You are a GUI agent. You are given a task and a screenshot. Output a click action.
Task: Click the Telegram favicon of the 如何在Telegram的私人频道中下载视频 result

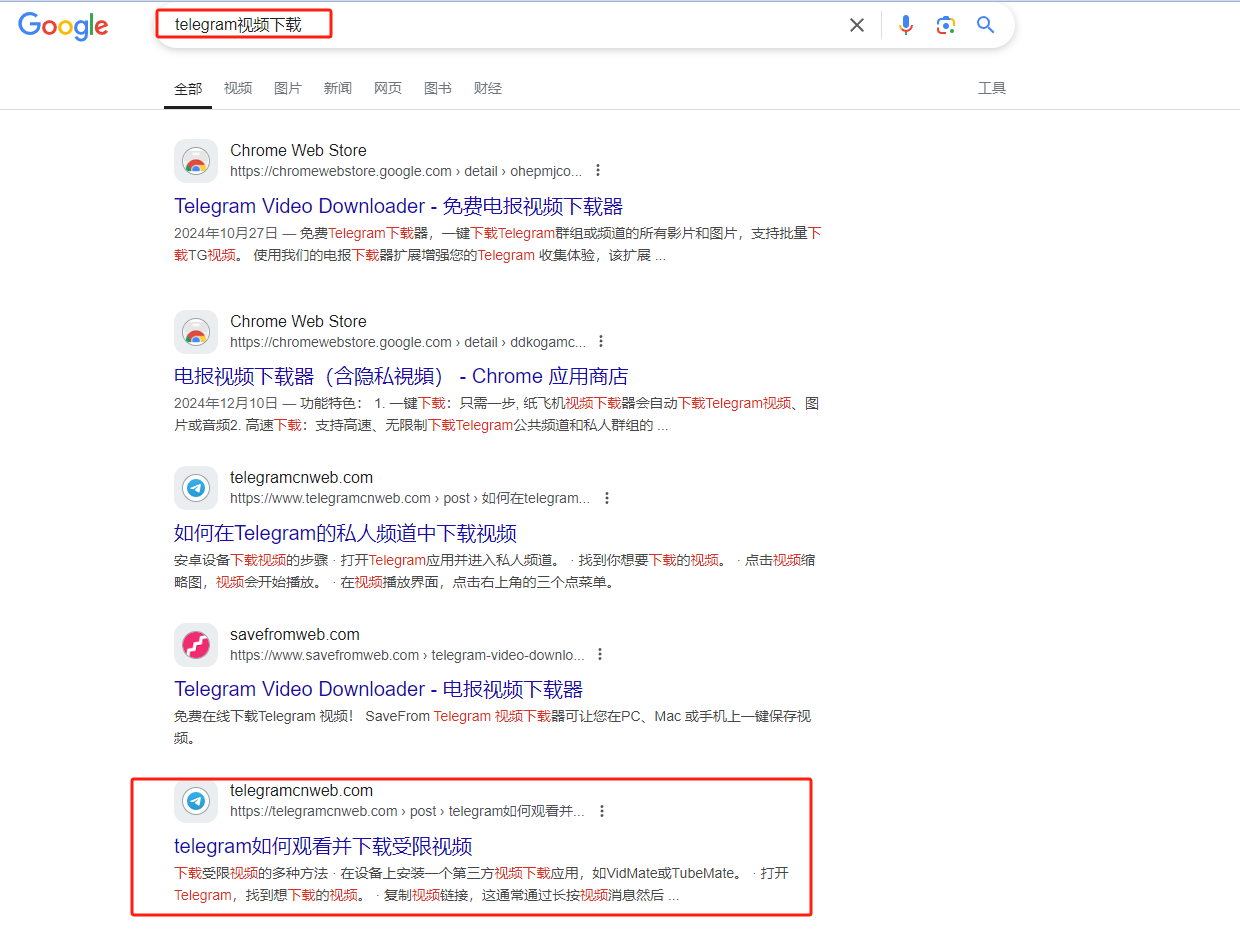[x=196, y=488]
